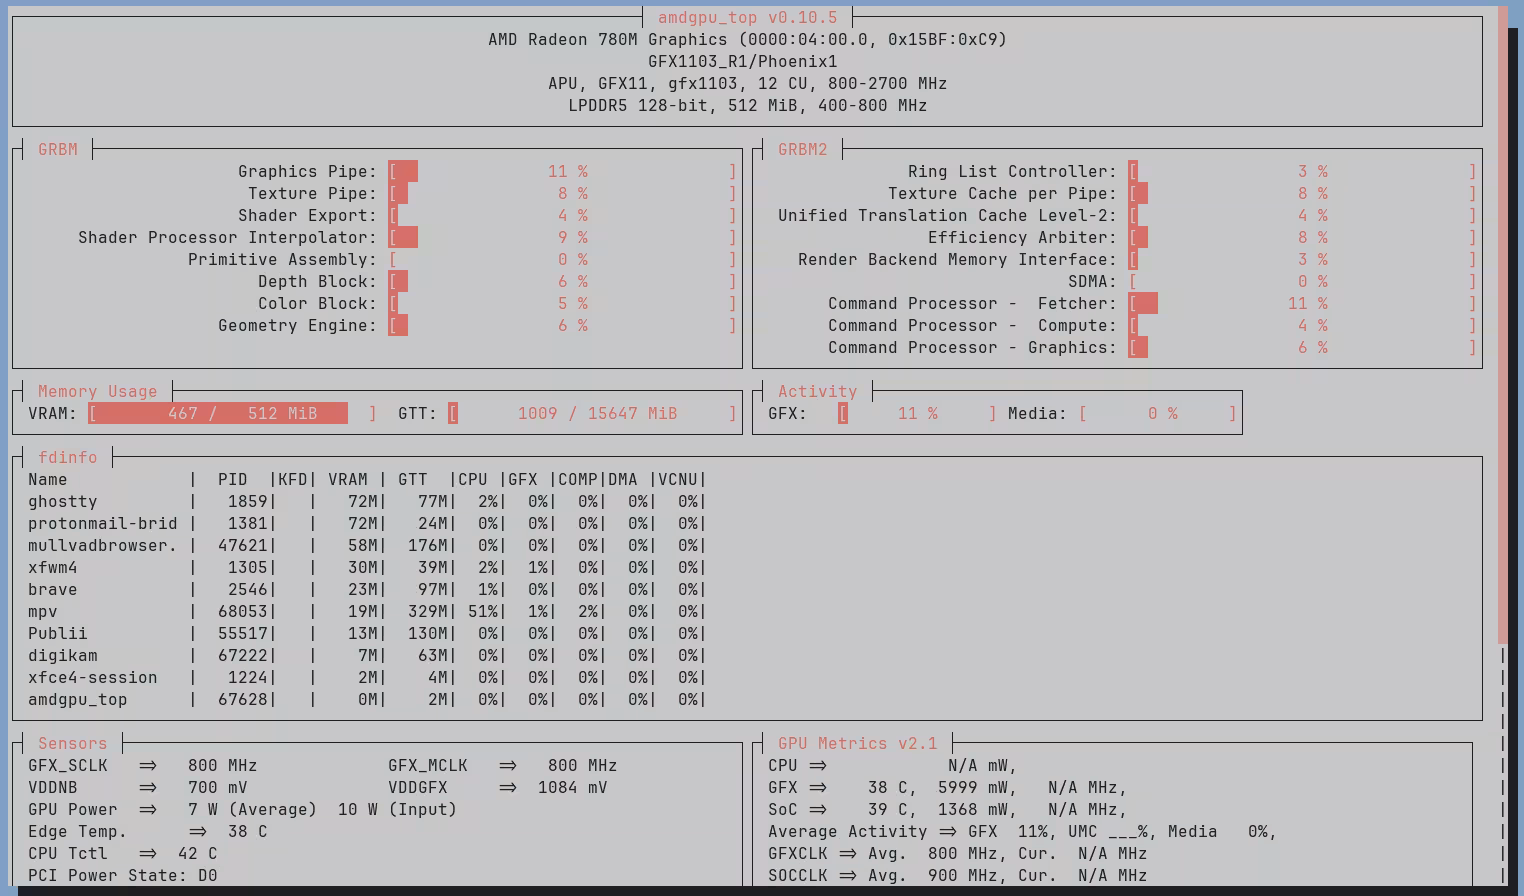Click the Command Processor Fetcher usage bar
This screenshot has width=1524, height=896.
coord(1302,304)
